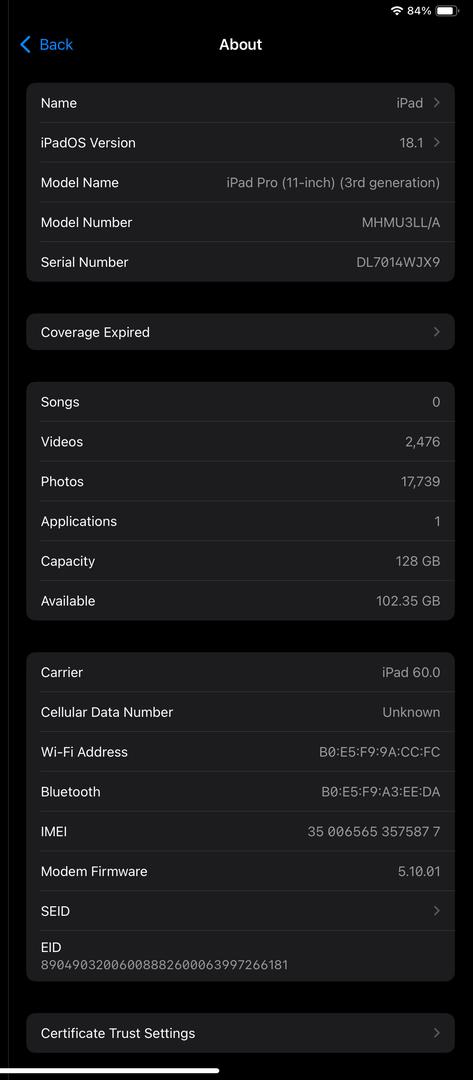Viewport: 473px width, 1080px height.
Task: Select the Bluetooth address value
Action: [381, 792]
